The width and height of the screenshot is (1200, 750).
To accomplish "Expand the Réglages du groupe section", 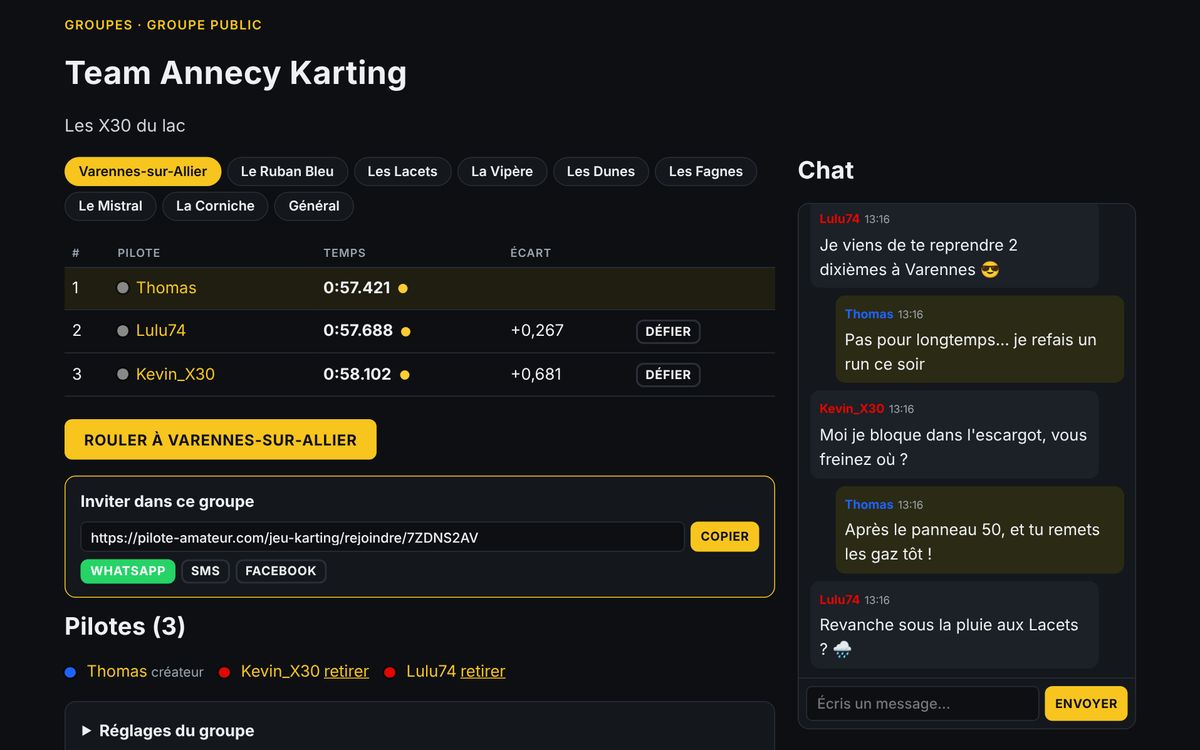I will click(x=420, y=731).
